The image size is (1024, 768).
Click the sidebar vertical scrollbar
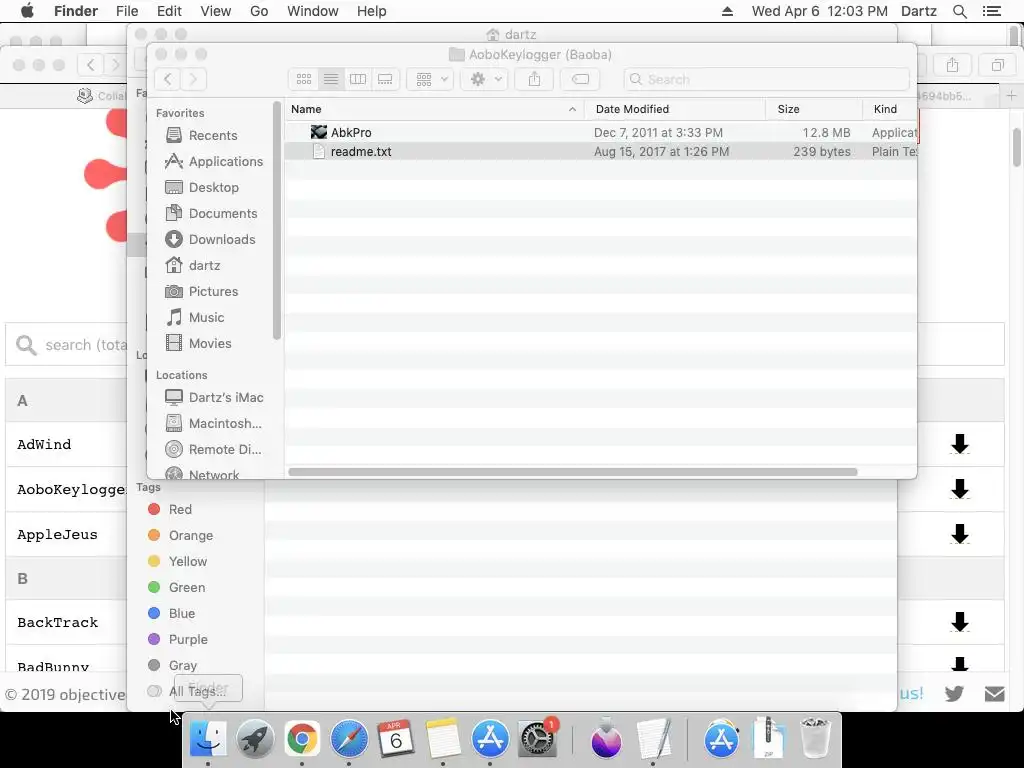pyautogui.click(x=277, y=220)
